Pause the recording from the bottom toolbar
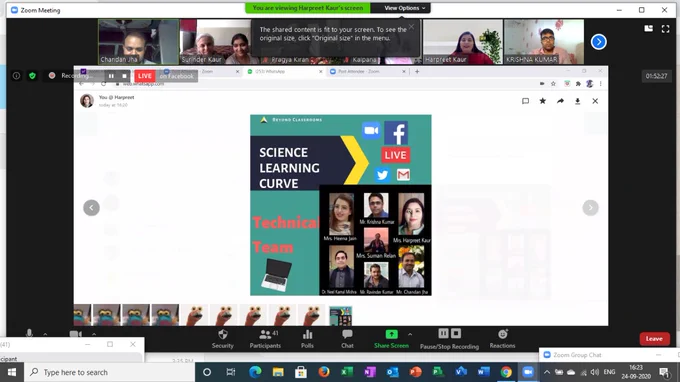The width and height of the screenshot is (680, 382). [443, 333]
